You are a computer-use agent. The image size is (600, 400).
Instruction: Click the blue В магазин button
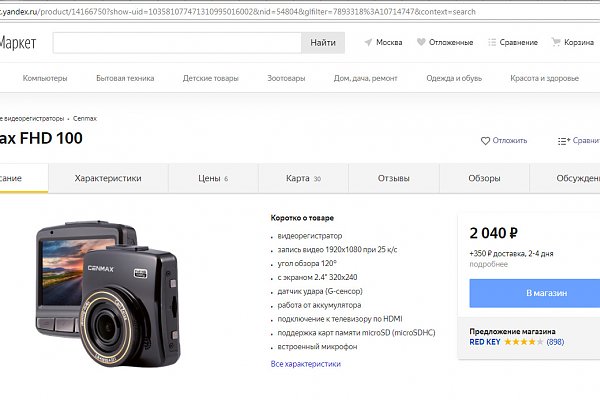[546, 294]
